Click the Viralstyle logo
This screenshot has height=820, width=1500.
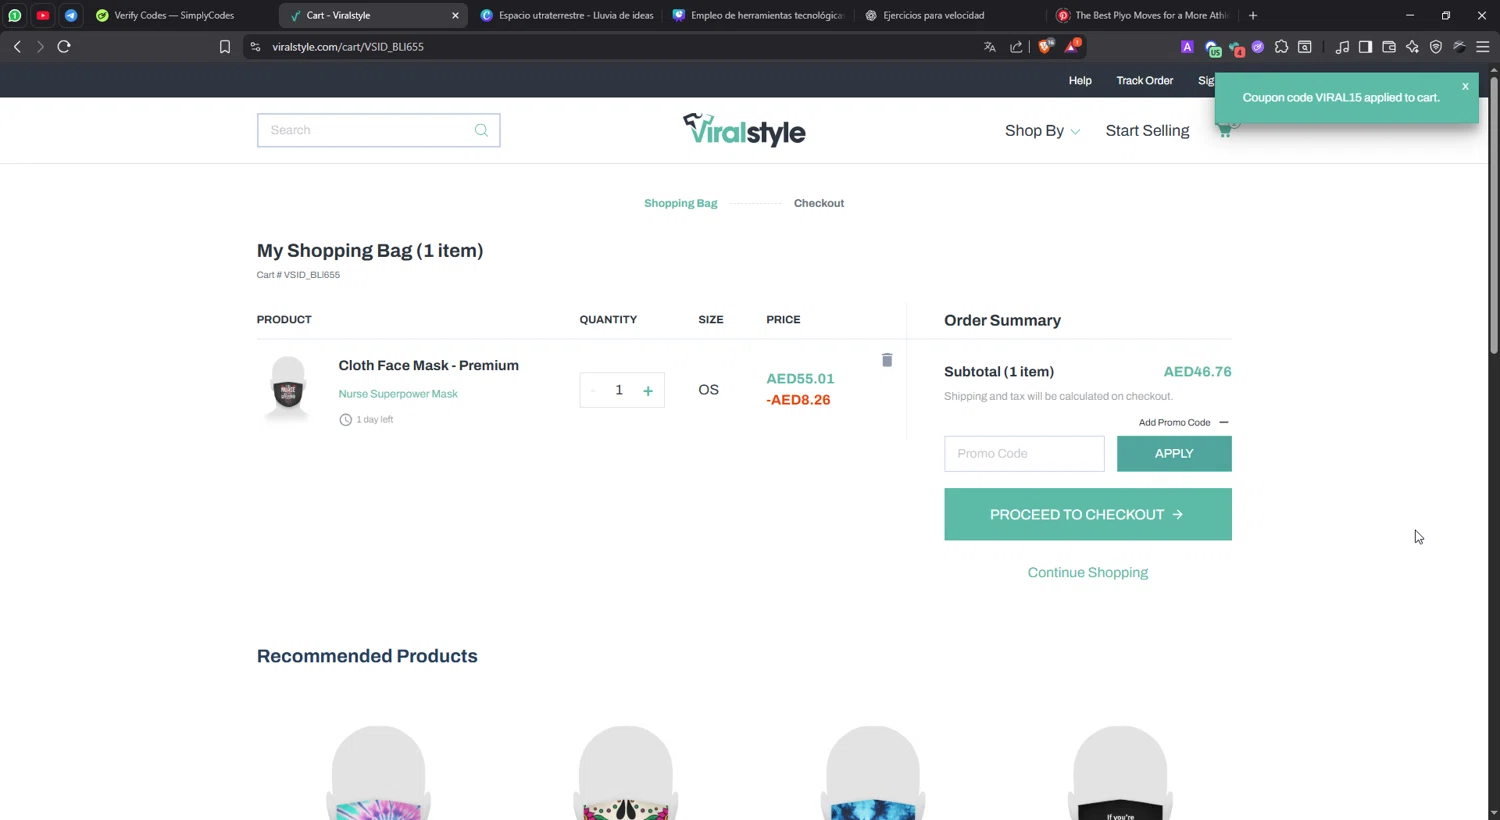[744, 130]
